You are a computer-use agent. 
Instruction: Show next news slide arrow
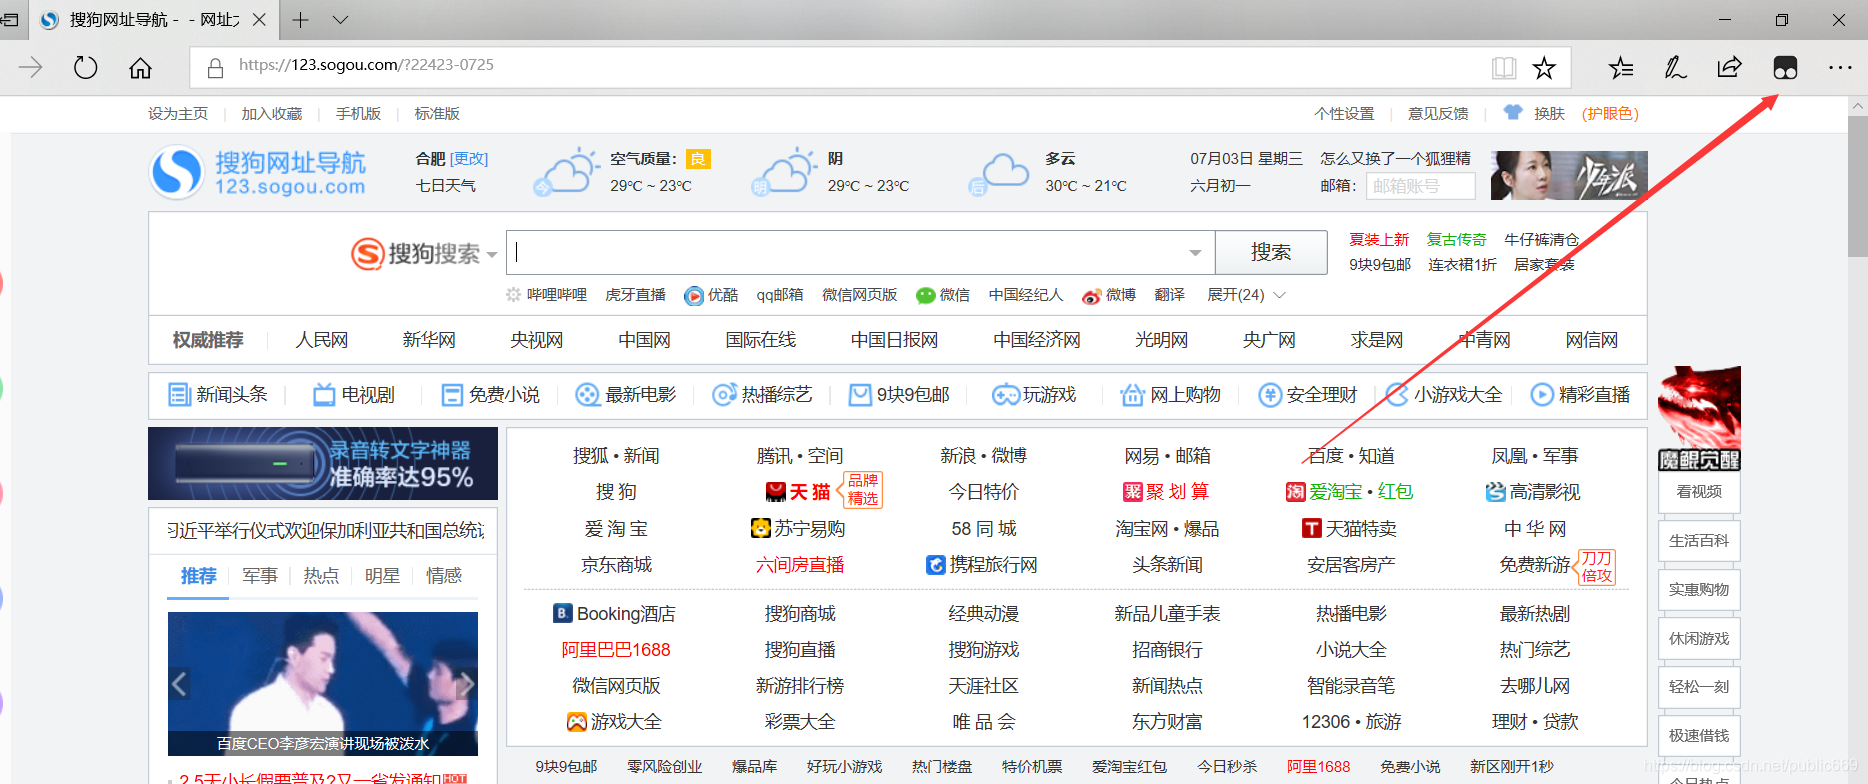466,684
